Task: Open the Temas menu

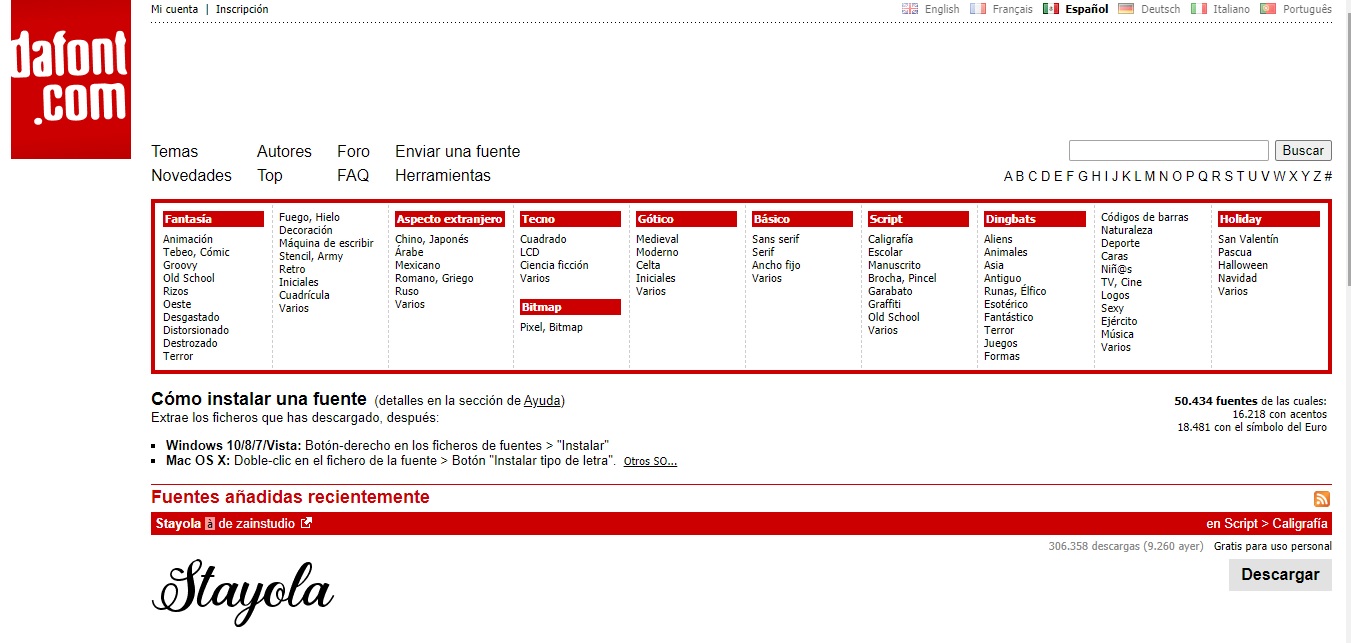Action: (x=175, y=152)
